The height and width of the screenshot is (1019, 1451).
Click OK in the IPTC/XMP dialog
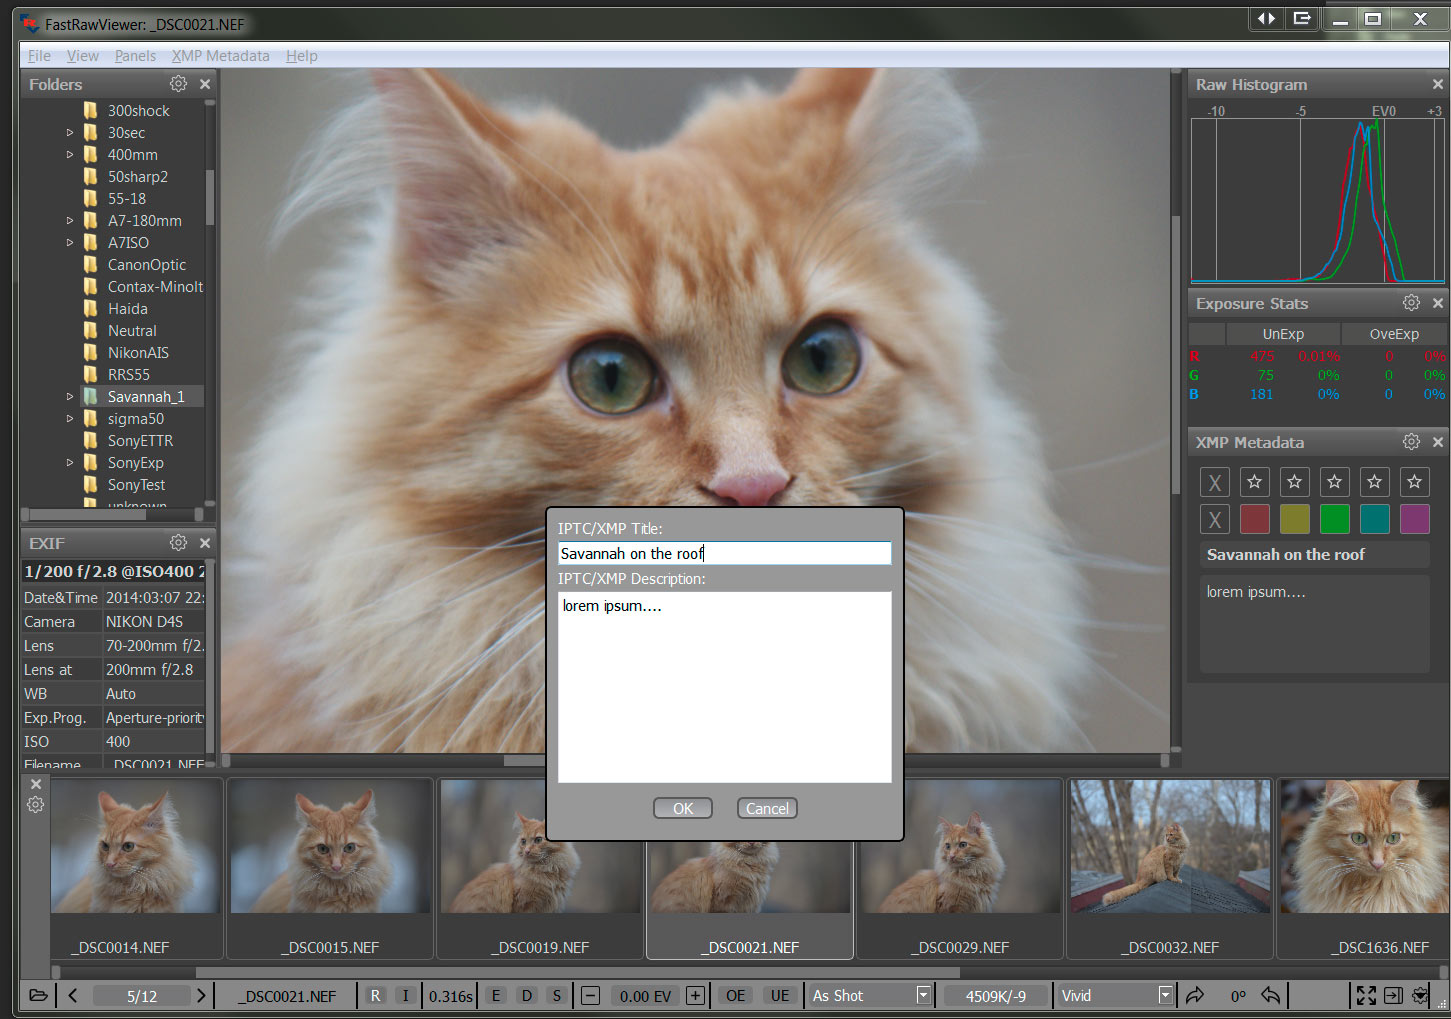coord(682,808)
